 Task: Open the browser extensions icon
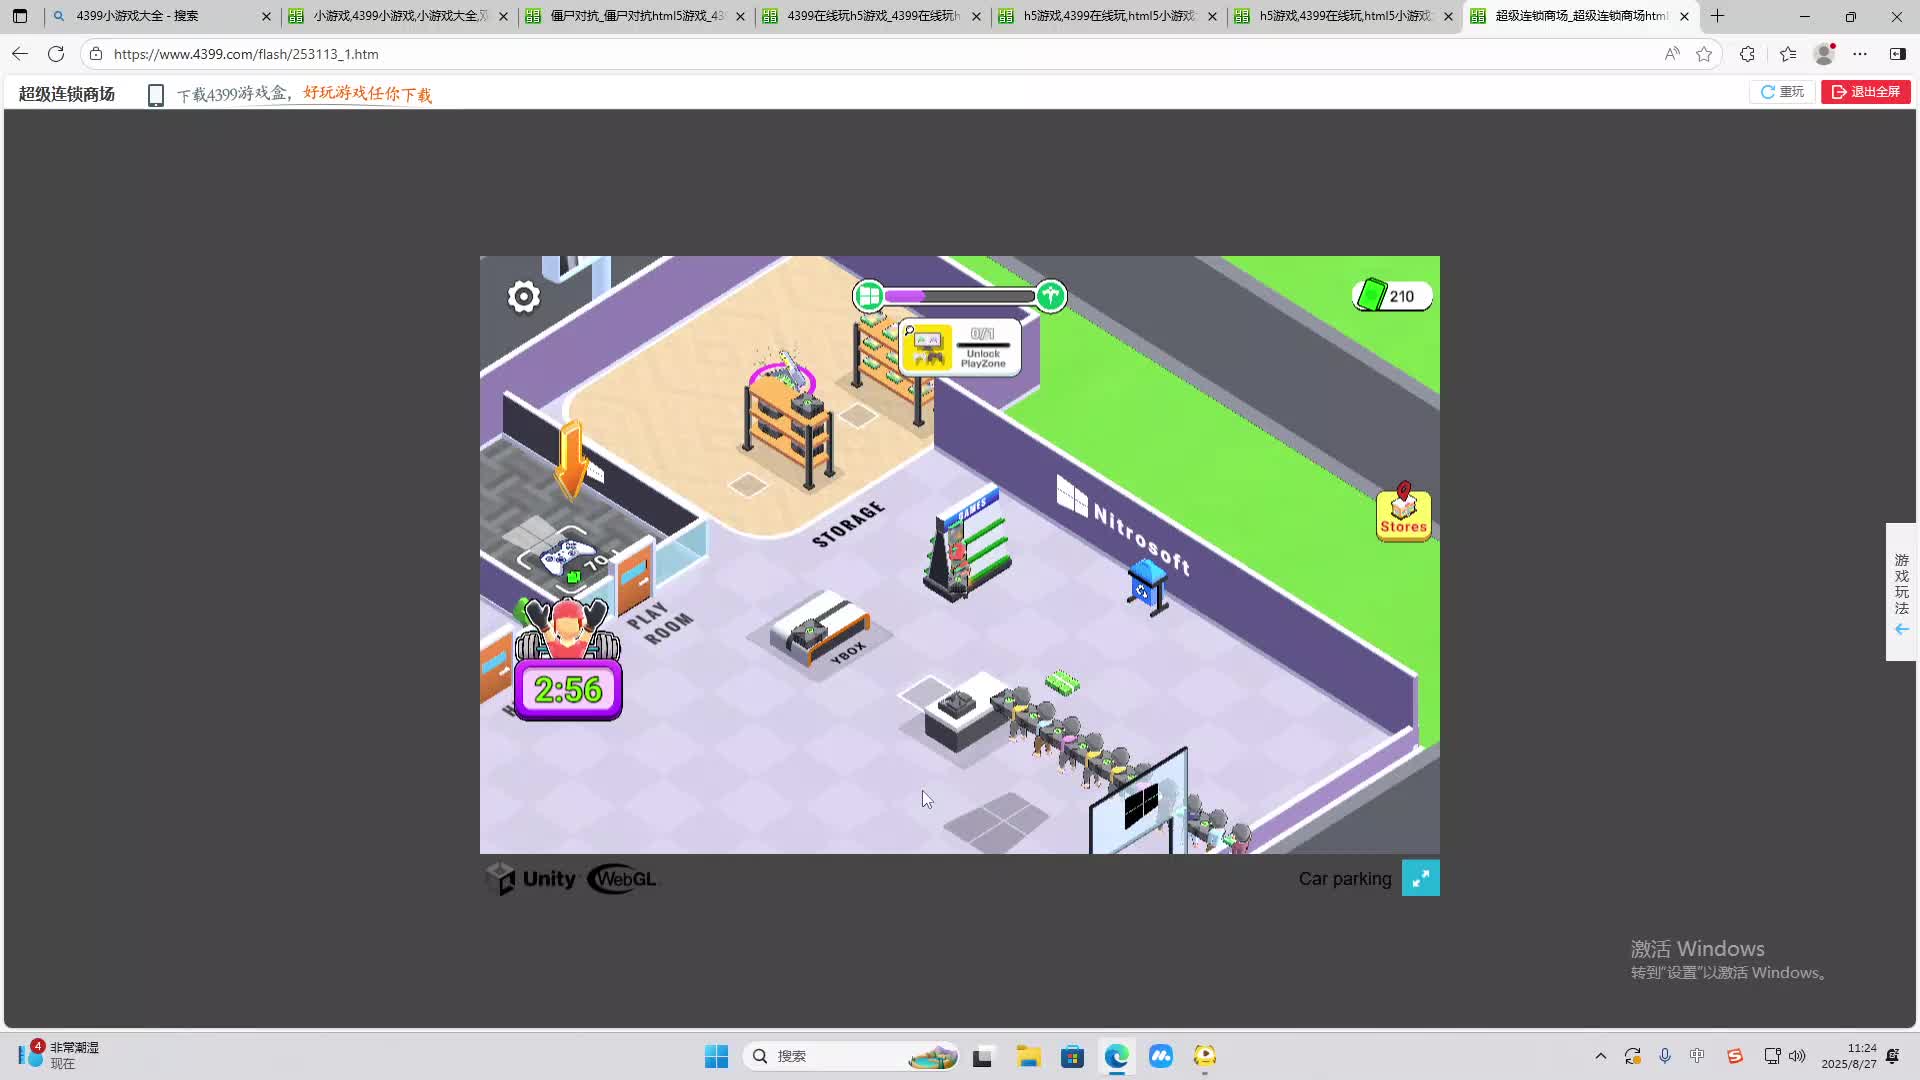coord(1747,54)
